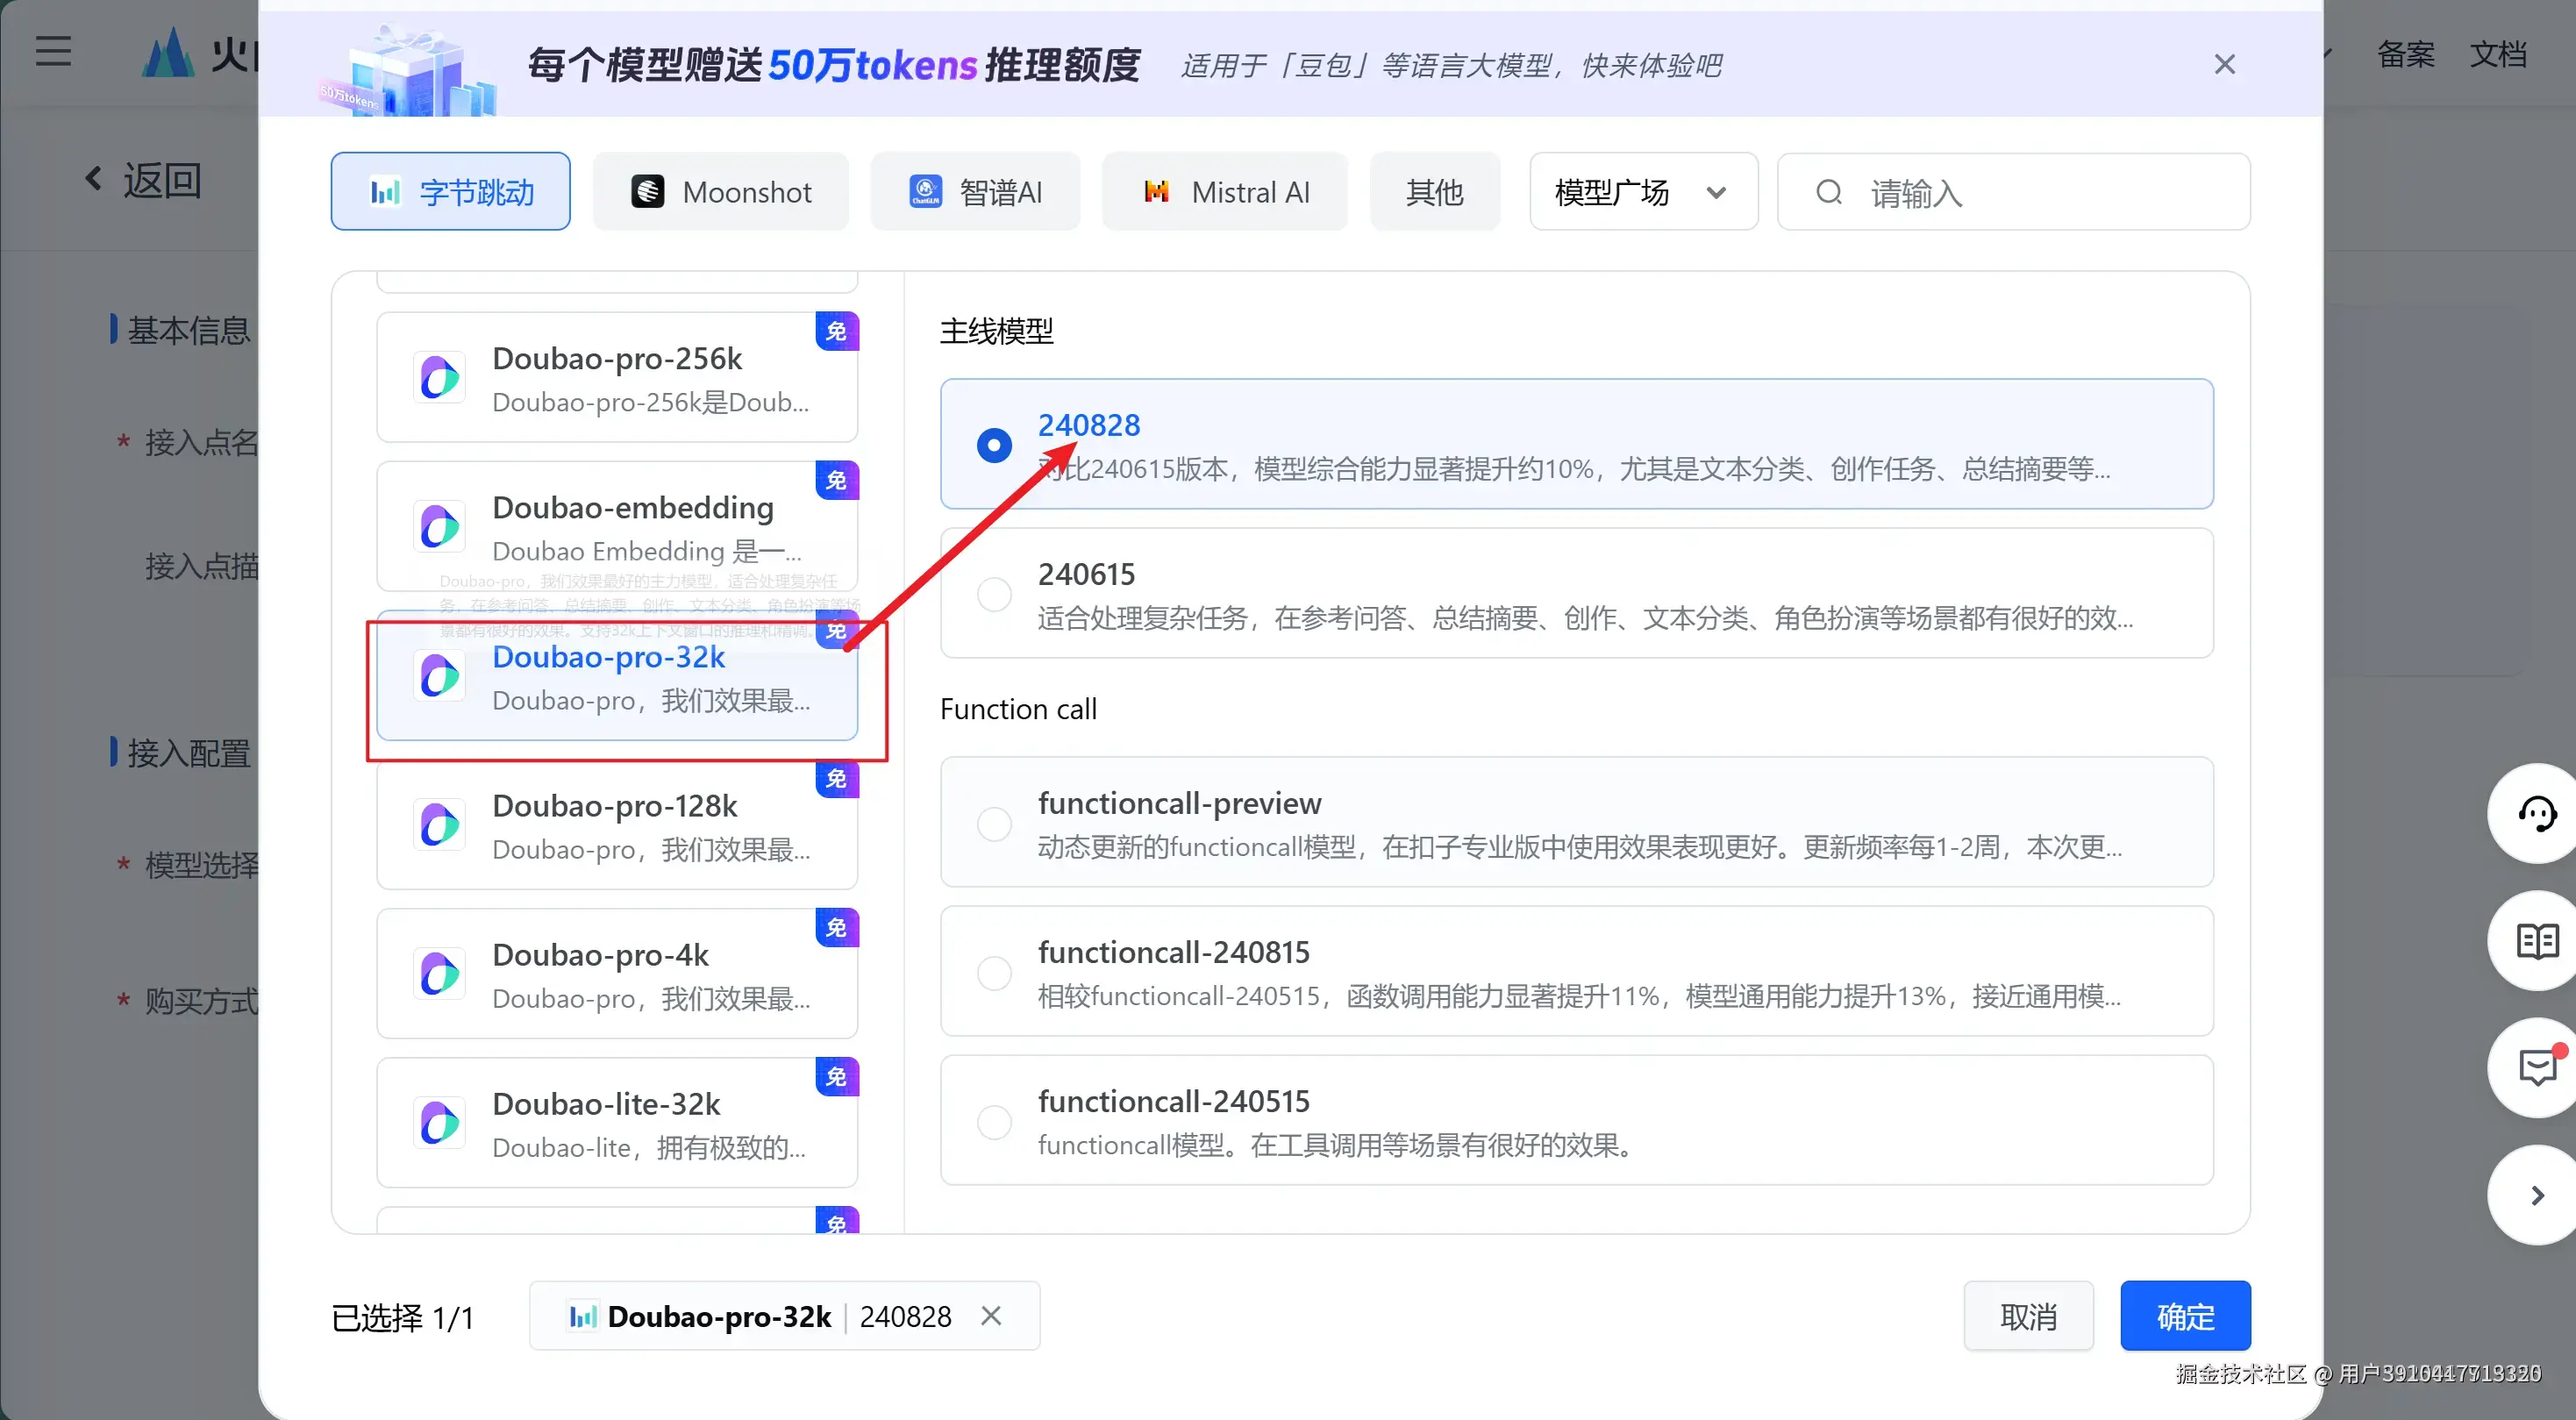Choose functioncall-240815 radio button
This screenshot has width=2576, height=1420.
coord(994,972)
